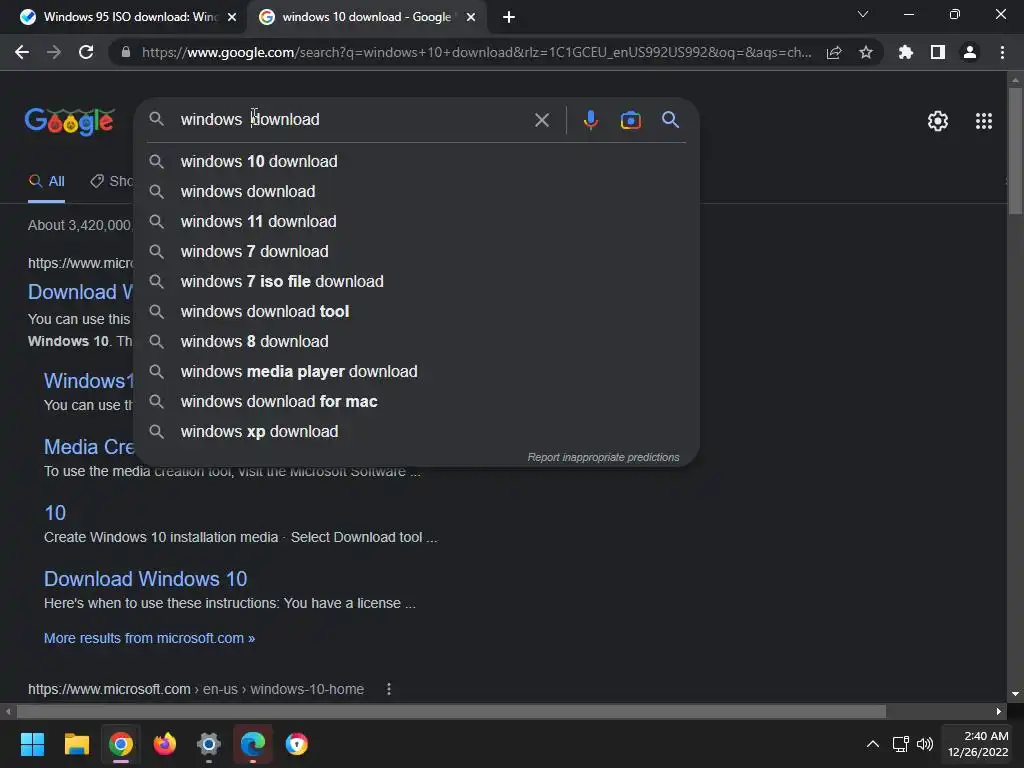Open the '10' sitelink result
This screenshot has width=1024, height=768.
click(55, 513)
